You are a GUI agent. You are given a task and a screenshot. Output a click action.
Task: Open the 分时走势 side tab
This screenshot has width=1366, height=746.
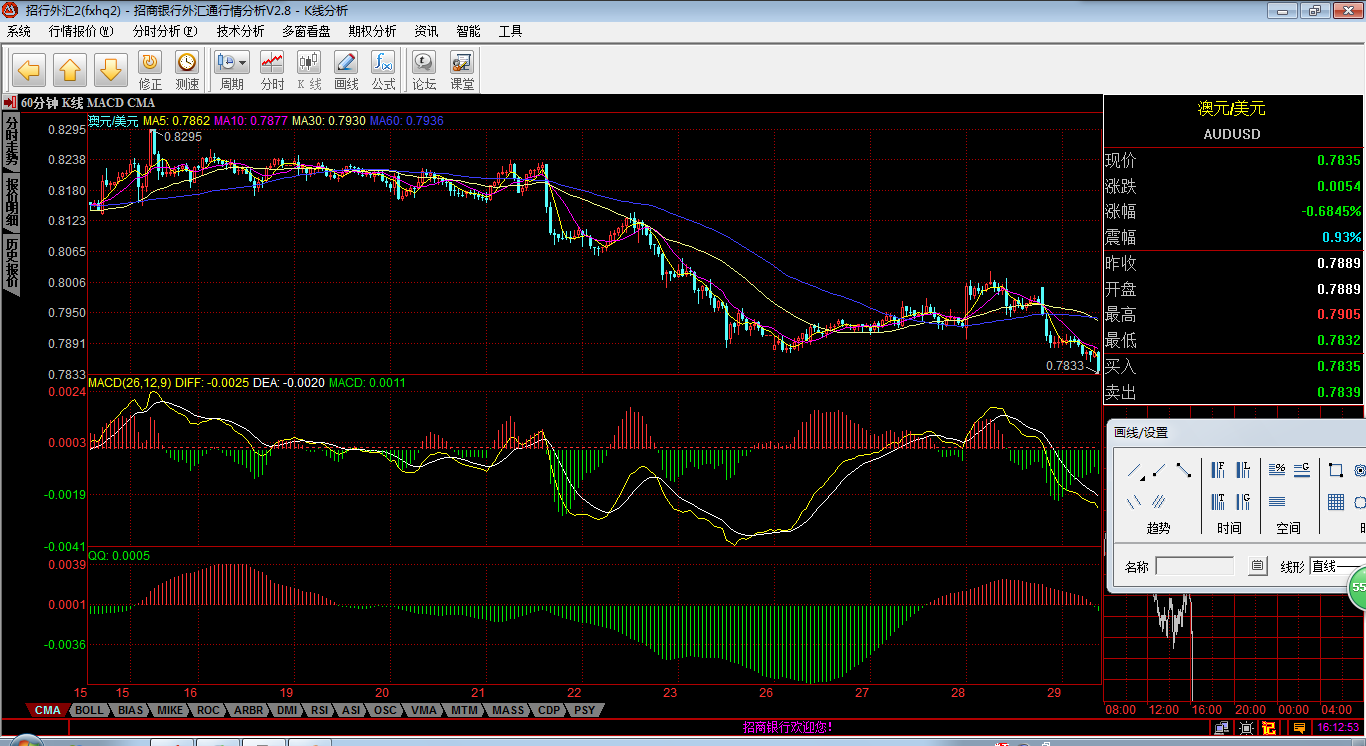pyautogui.click(x=12, y=142)
